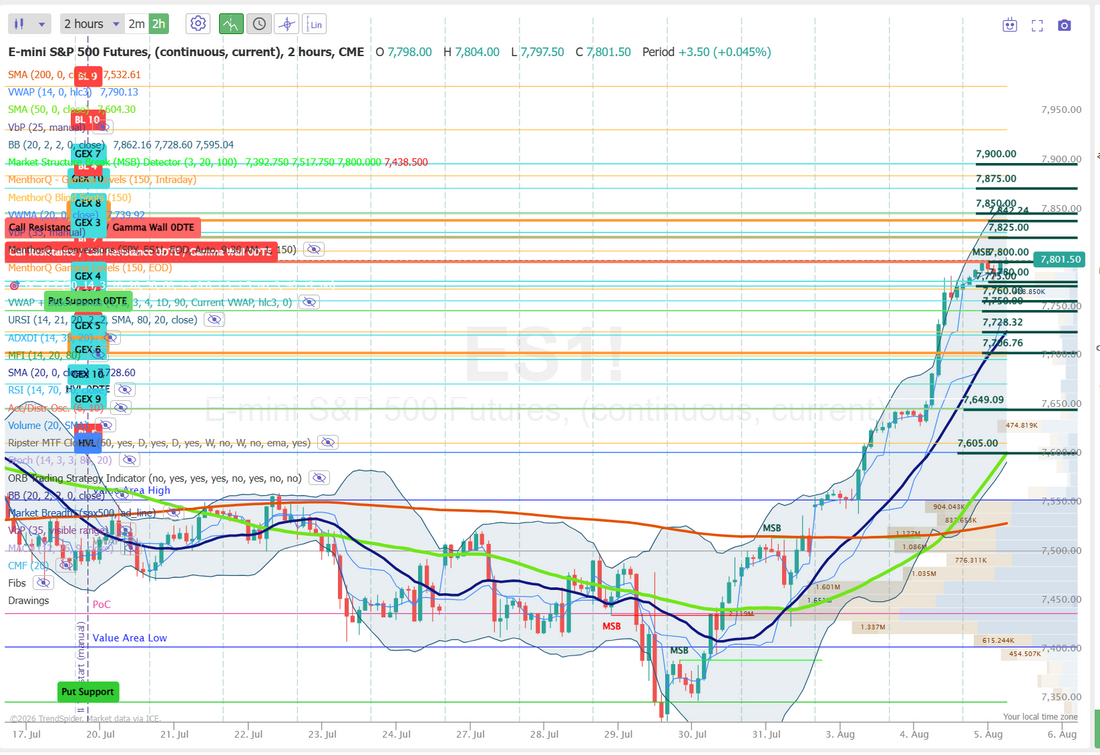This screenshot has height=755, width=1100.
Task: Select the 2h timeframe button
Action: (159, 24)
